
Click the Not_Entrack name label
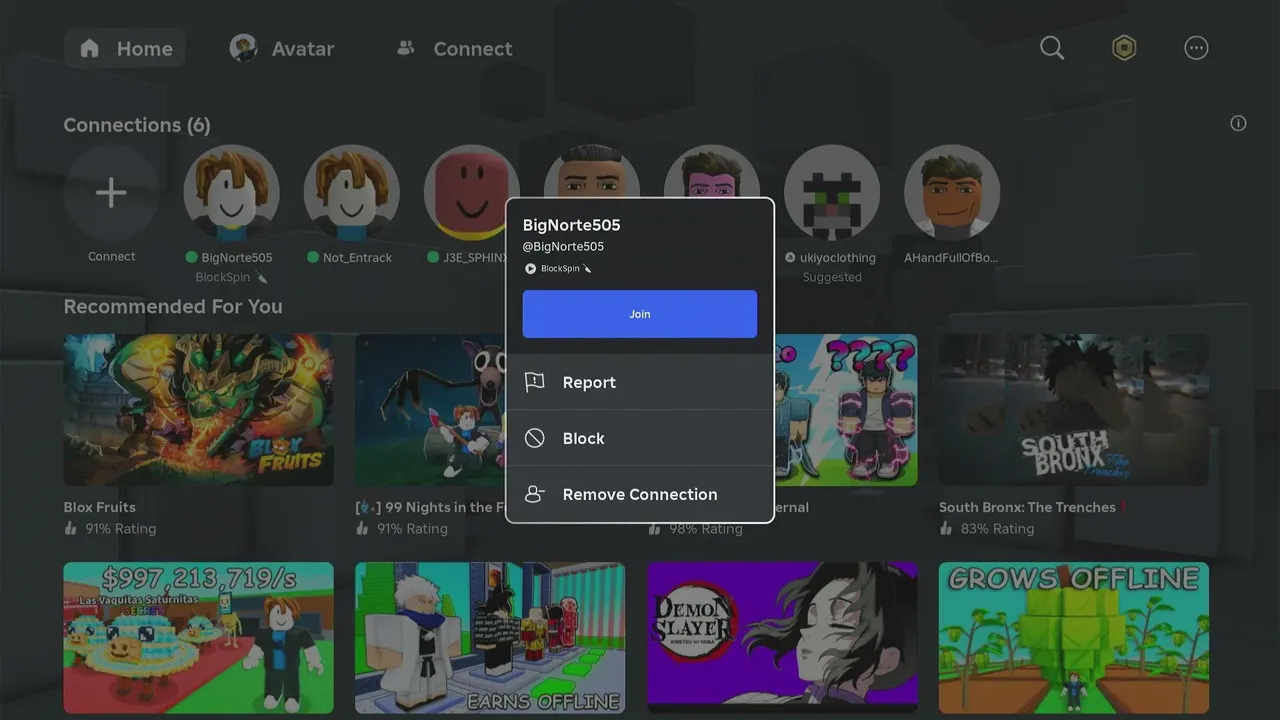(x=357, y=257)
